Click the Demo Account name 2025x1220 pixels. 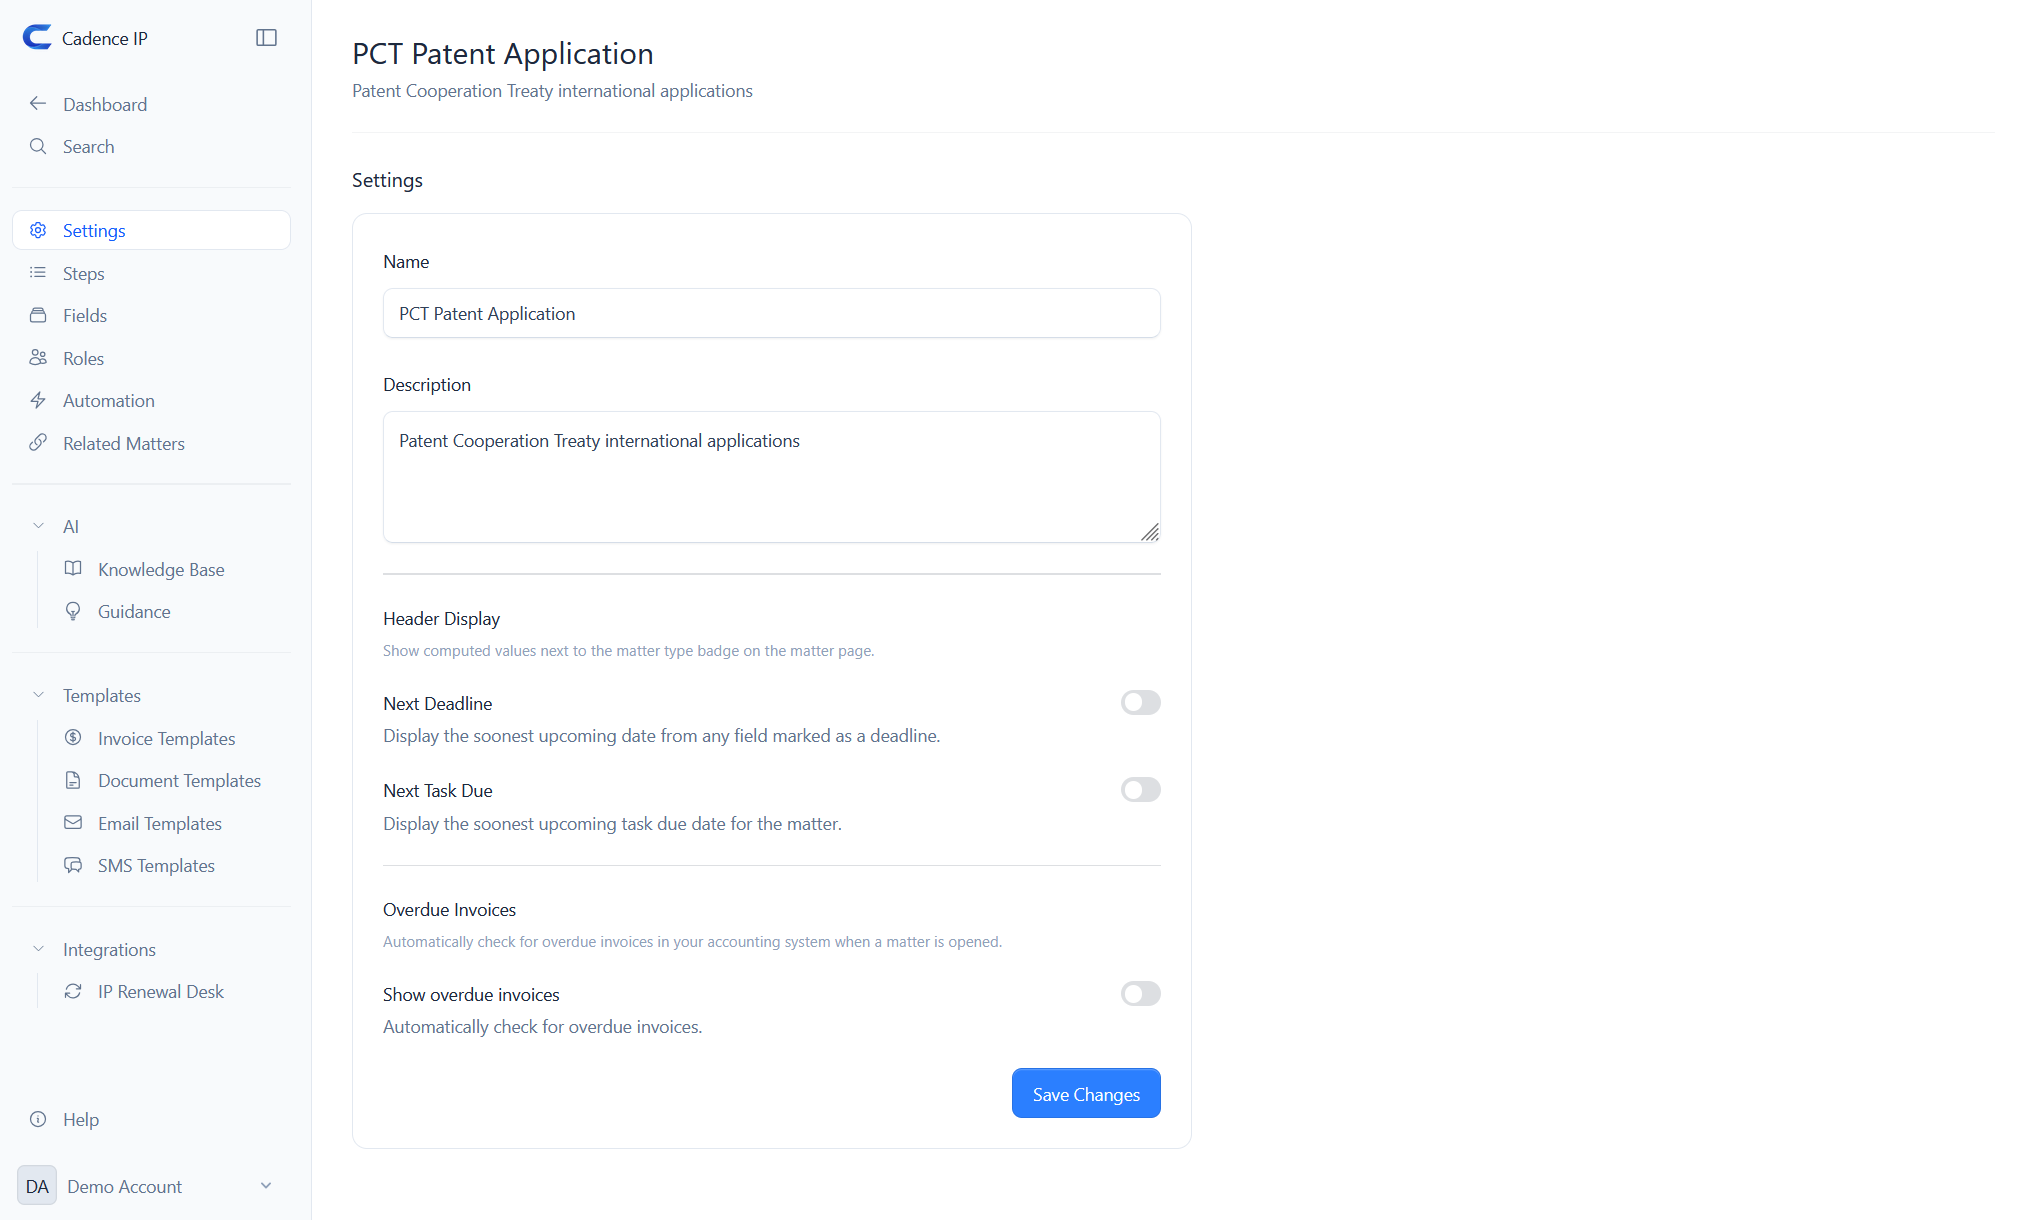point(124,1186)
